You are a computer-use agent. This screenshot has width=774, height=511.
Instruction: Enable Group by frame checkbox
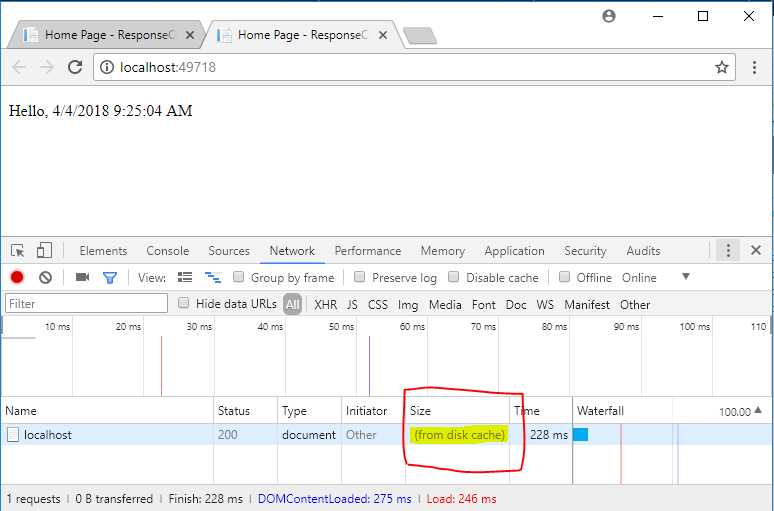pos(238,277)
